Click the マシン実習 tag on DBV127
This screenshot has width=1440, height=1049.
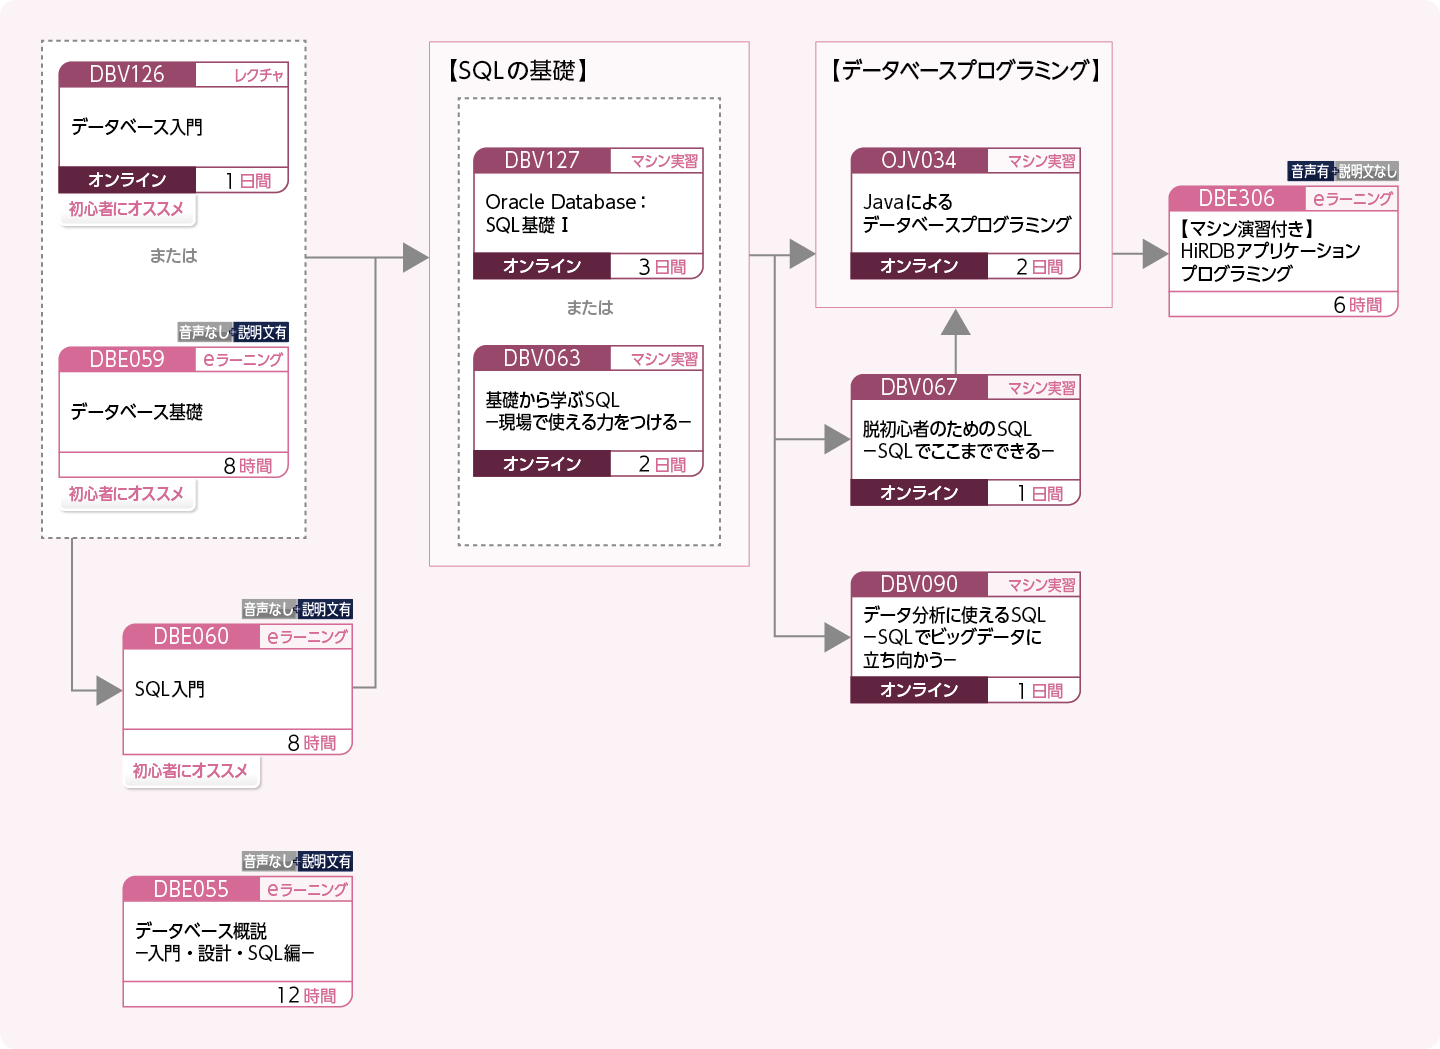tap(664, 161)
